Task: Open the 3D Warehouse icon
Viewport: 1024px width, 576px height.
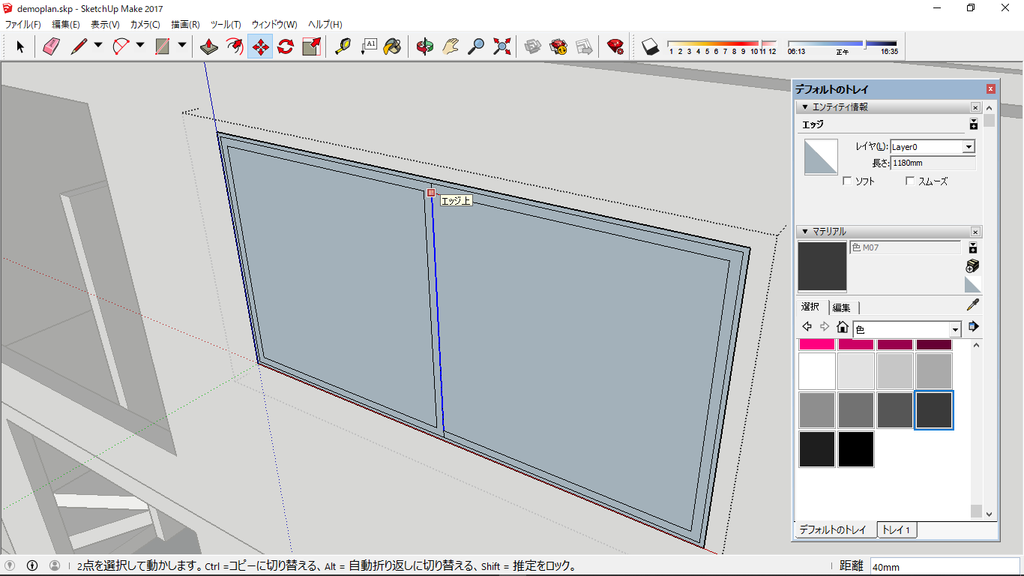Action: (533, 46)
